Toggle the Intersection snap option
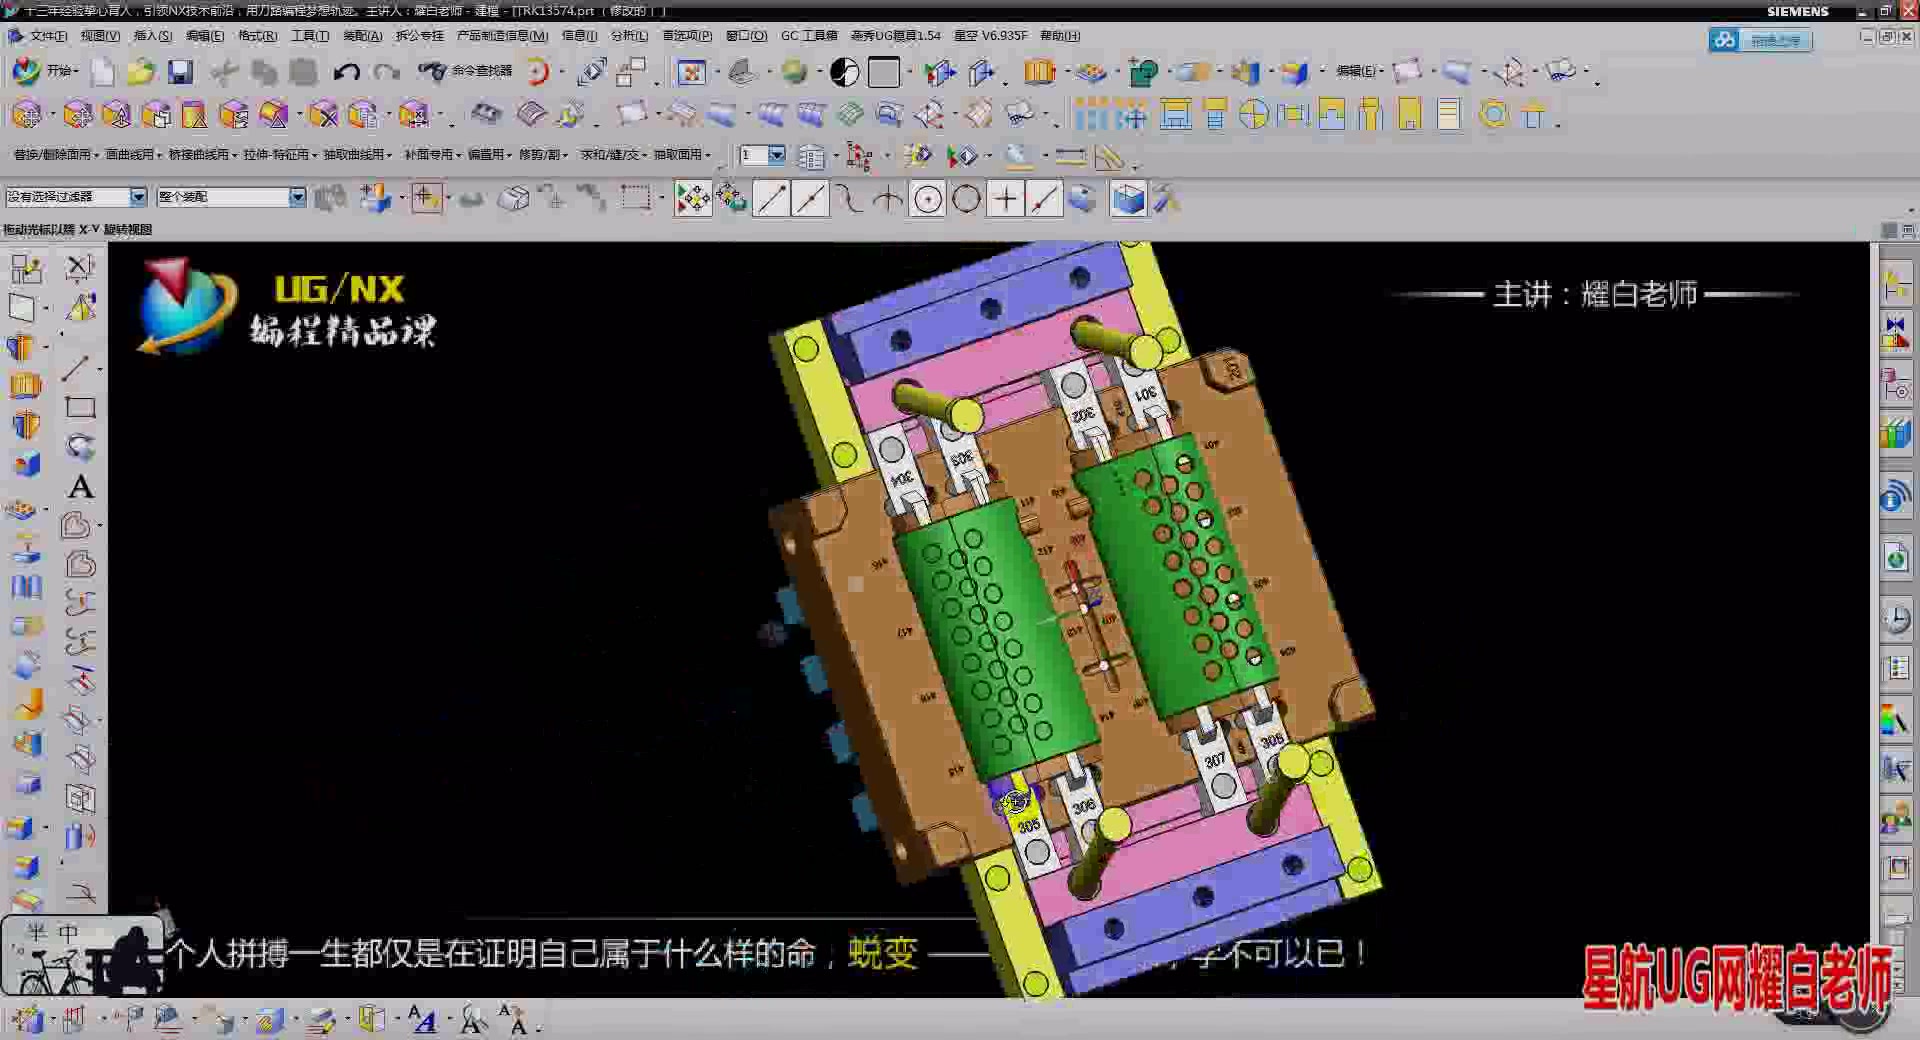This screenshot has height=1040, width=1920. 888,199
